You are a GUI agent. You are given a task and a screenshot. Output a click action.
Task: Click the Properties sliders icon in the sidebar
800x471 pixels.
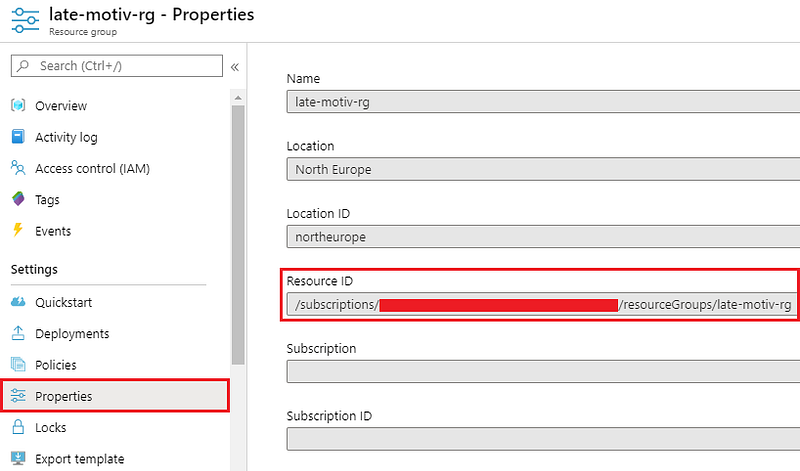[x=18, y=395]
